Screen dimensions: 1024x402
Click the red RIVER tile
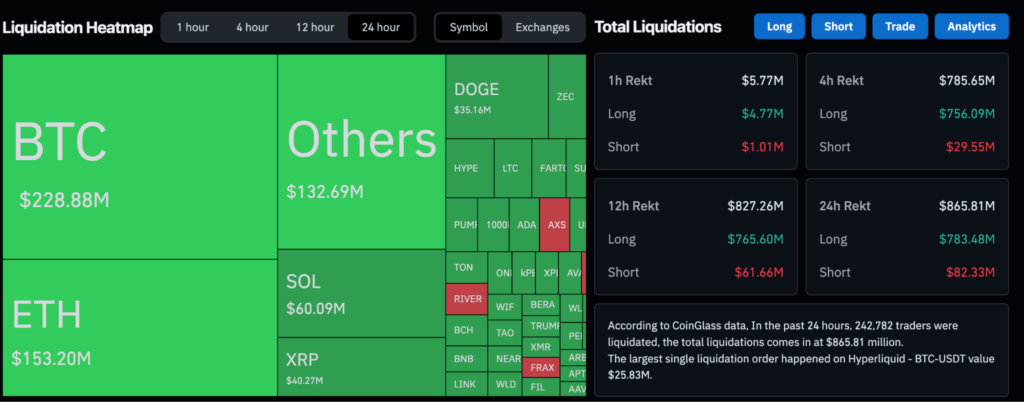pos(467,298)
